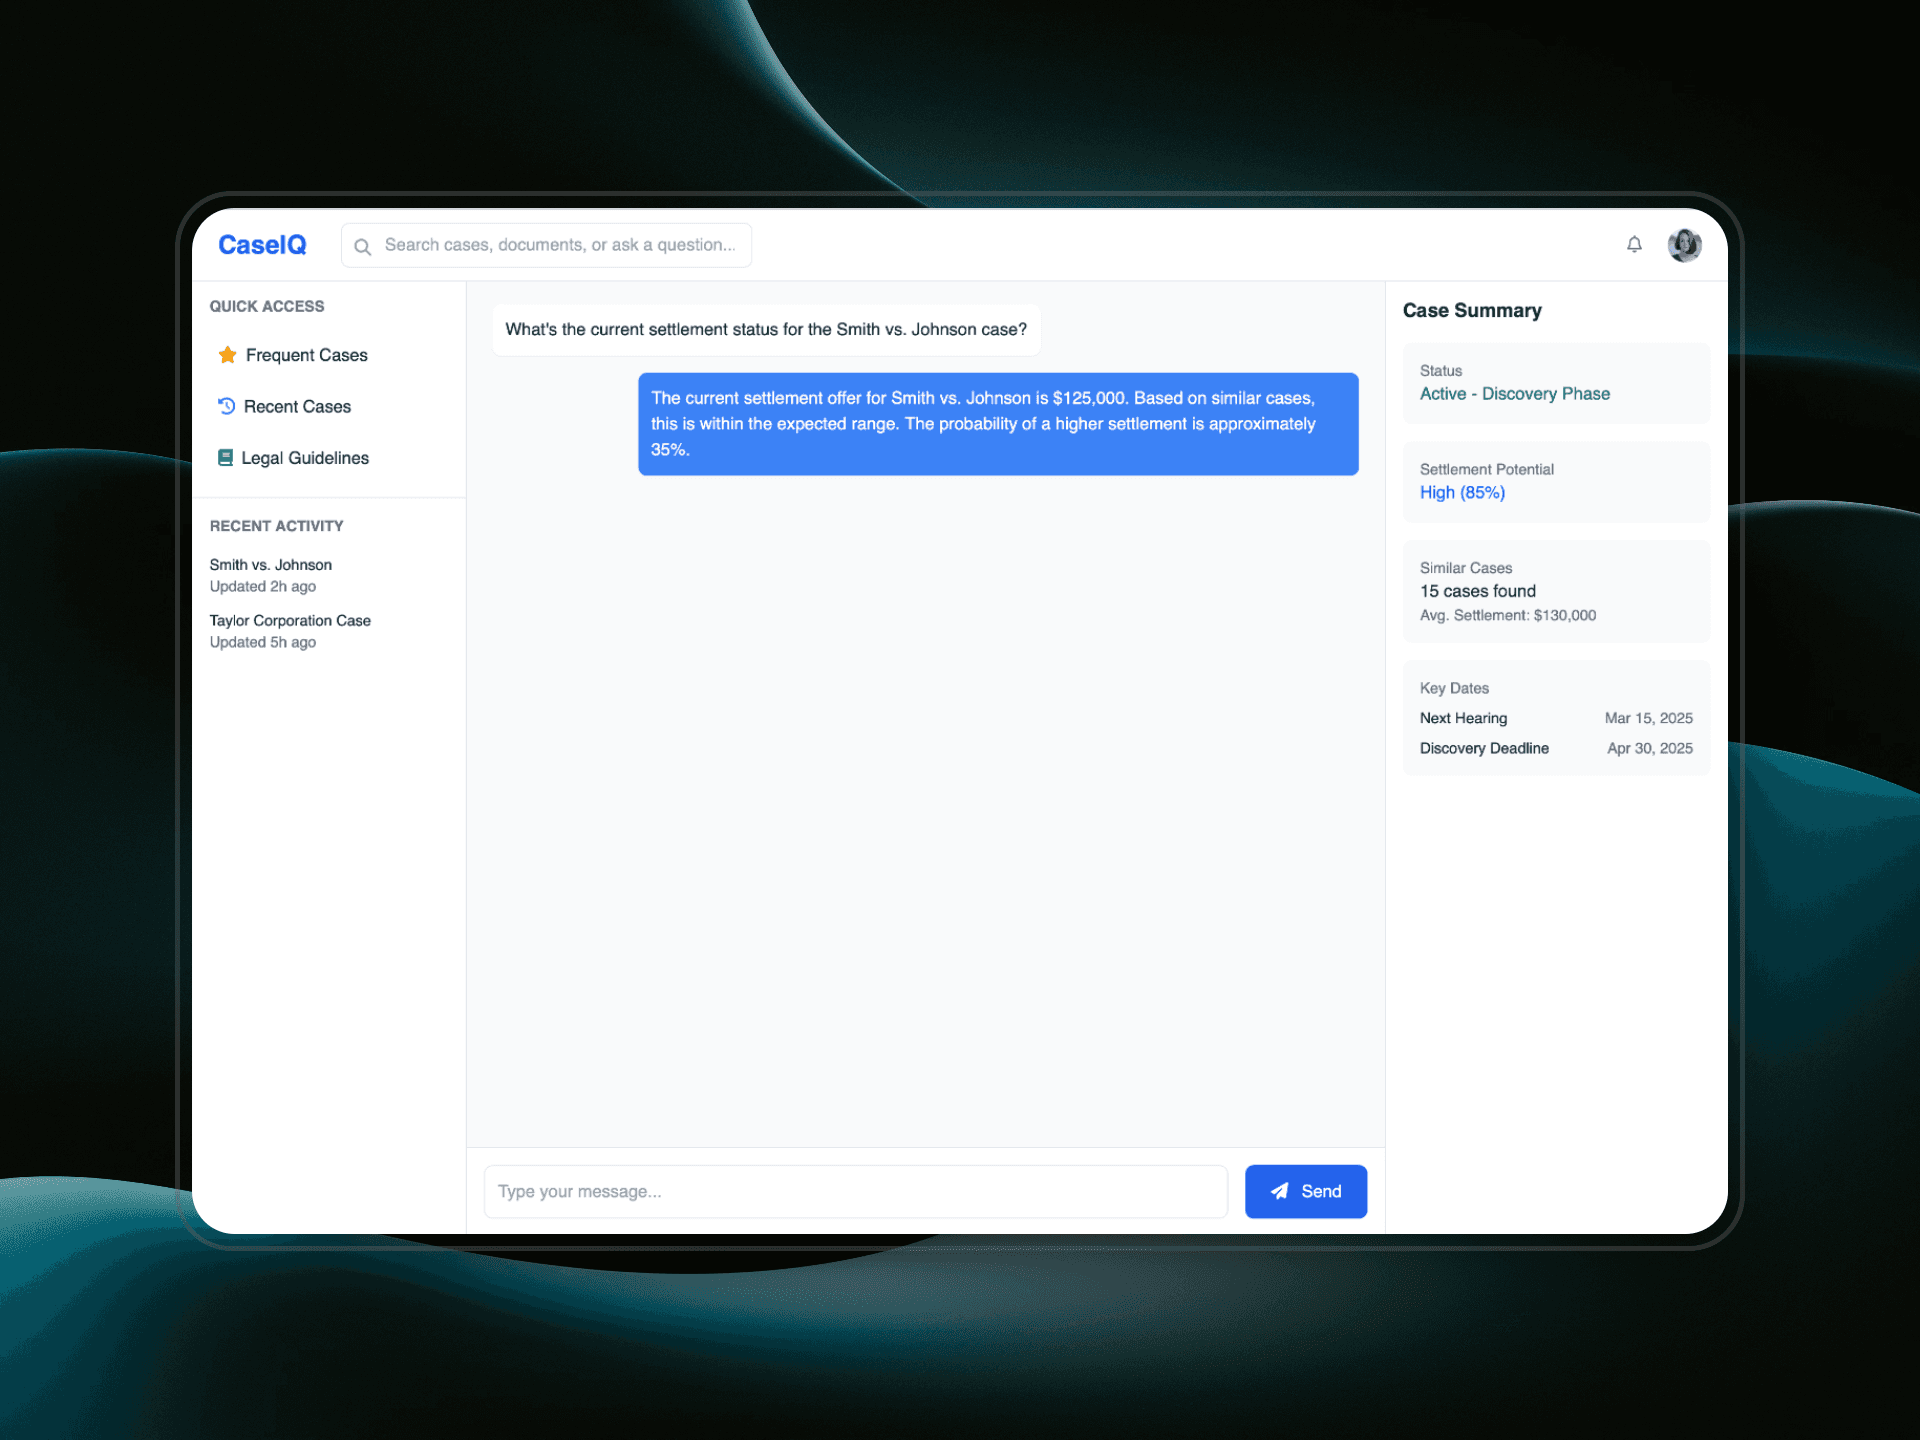
Task: Click the Active - Discovery Phase status
Action: [x=1514, y=394]
